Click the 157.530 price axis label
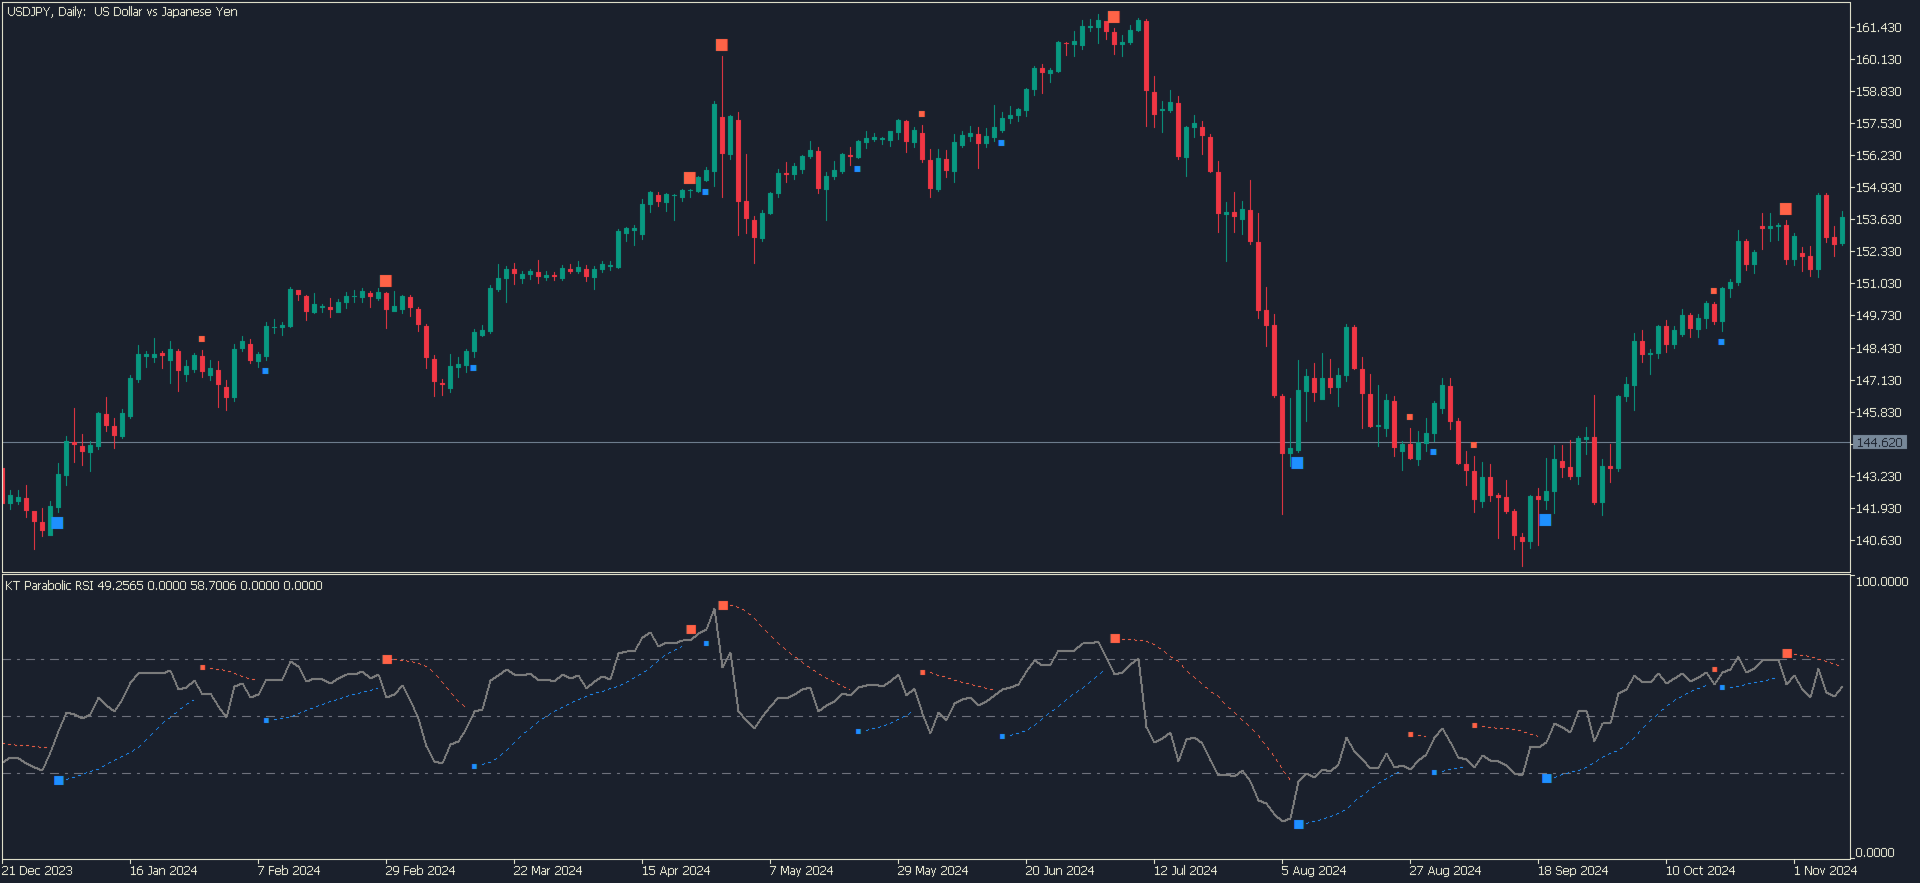The width and height of the screenshot is (1920, 883). point(1878,124)
